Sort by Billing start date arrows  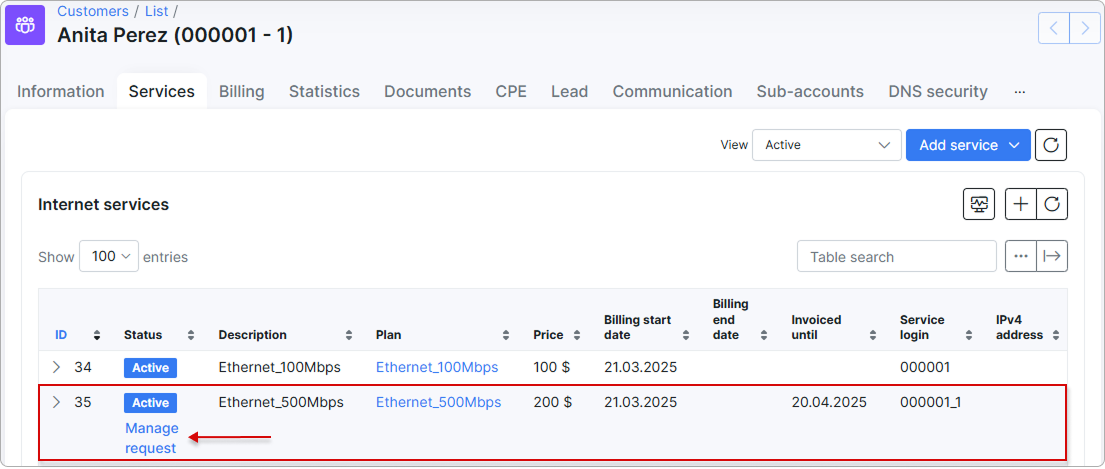[686, 335]
